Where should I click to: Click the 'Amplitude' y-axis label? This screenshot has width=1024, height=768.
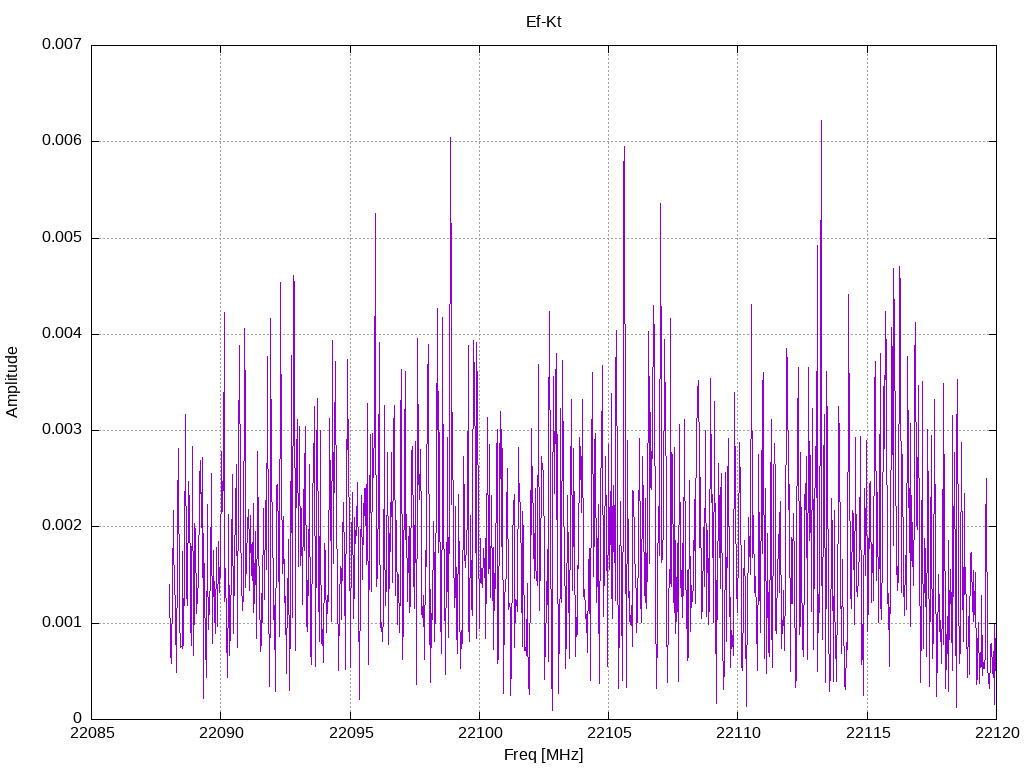click(12, 382)
